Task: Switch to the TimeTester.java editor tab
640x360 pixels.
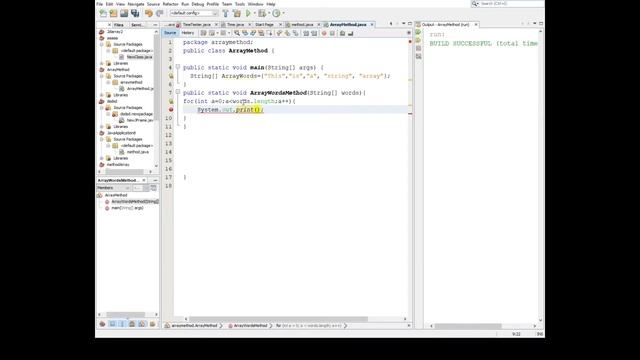Action: (196, 25)
